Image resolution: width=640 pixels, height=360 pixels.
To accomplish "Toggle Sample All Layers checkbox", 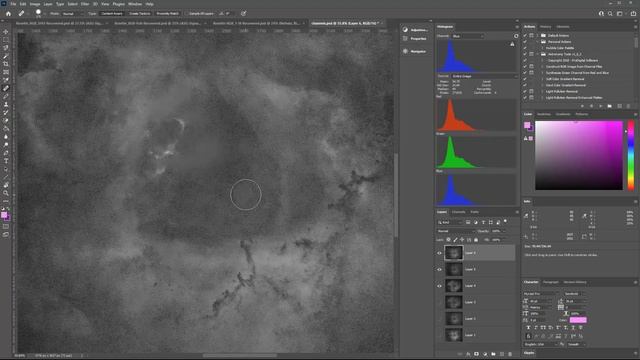I will coord(187,13).
